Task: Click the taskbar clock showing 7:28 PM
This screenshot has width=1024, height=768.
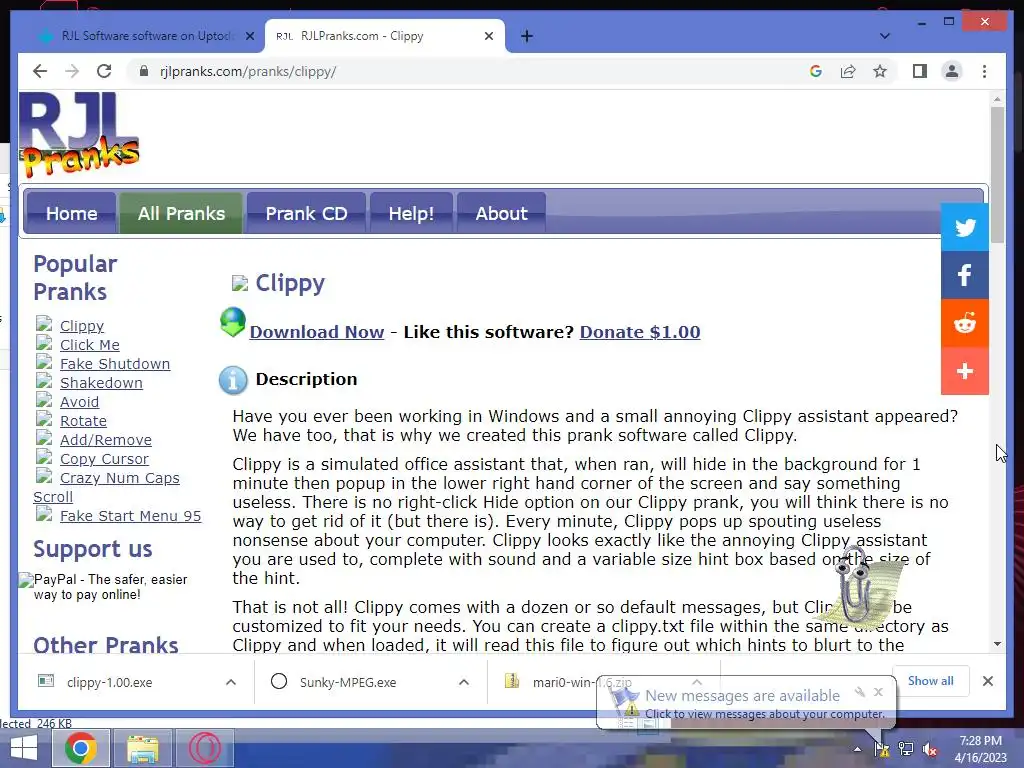Action: 980,749
